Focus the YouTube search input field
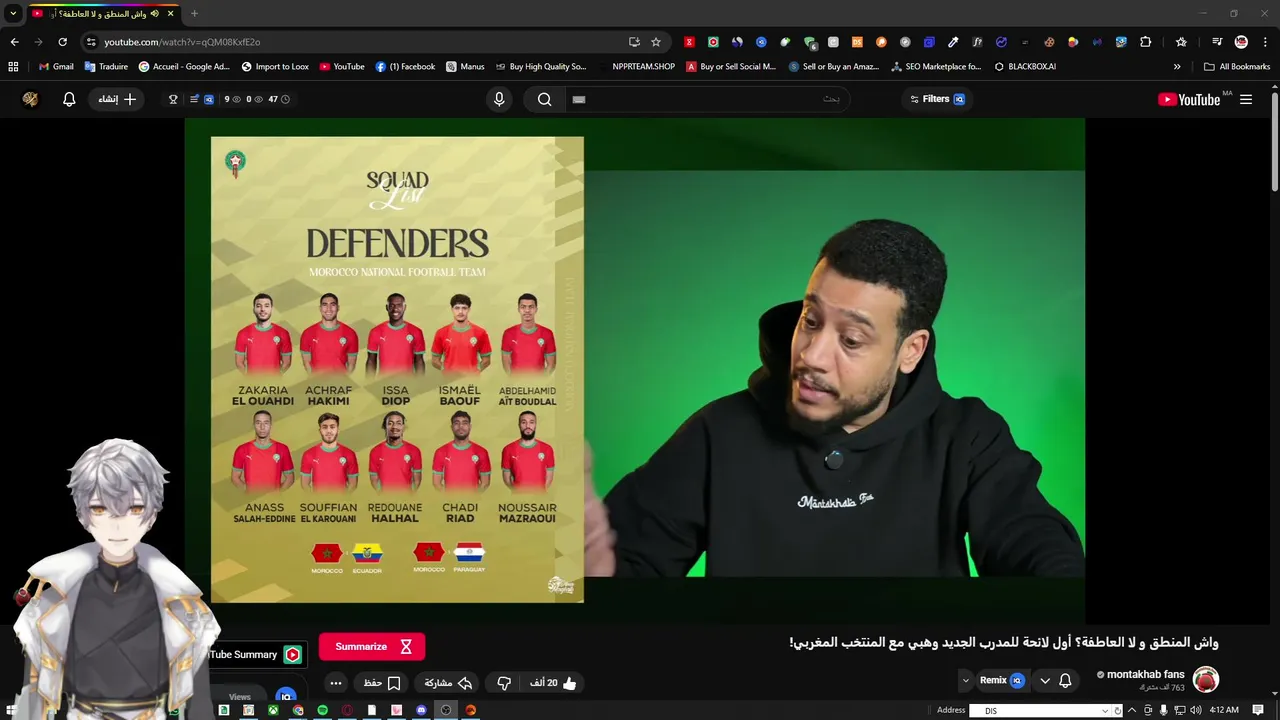The image size is (1280, 720). tap(707, 99)
